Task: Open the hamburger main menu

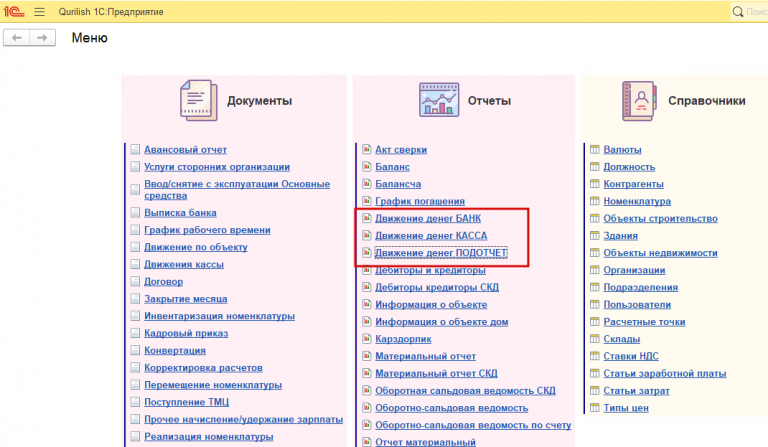Action: click(39, 12)
